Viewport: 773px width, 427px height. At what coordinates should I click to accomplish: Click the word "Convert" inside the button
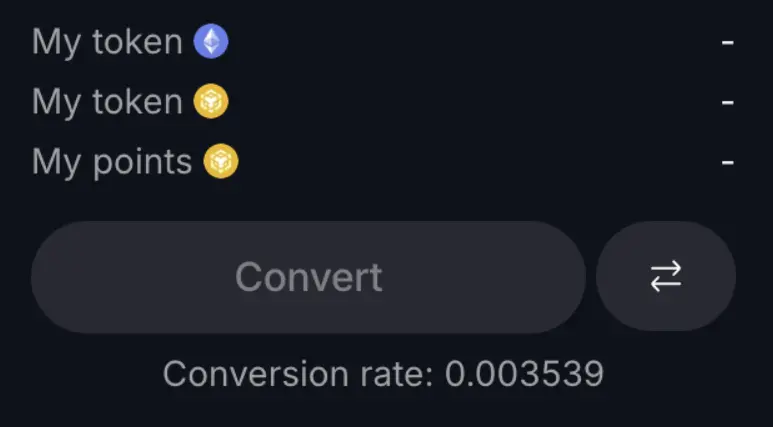(x=308, y=277)
